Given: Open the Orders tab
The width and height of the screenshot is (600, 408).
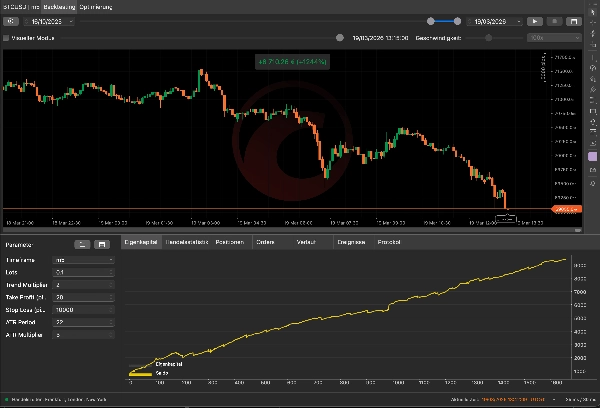Looking at the screenshot, I should (x=265, y=242).
